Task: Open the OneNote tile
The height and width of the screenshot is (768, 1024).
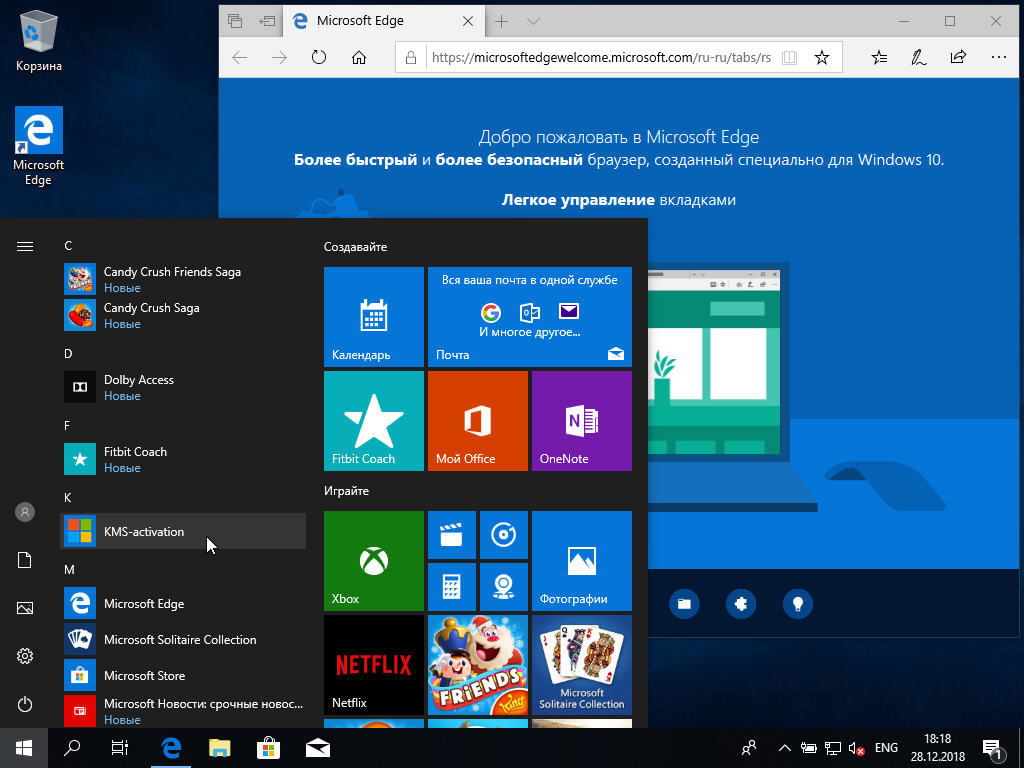Action: (581, 421)
